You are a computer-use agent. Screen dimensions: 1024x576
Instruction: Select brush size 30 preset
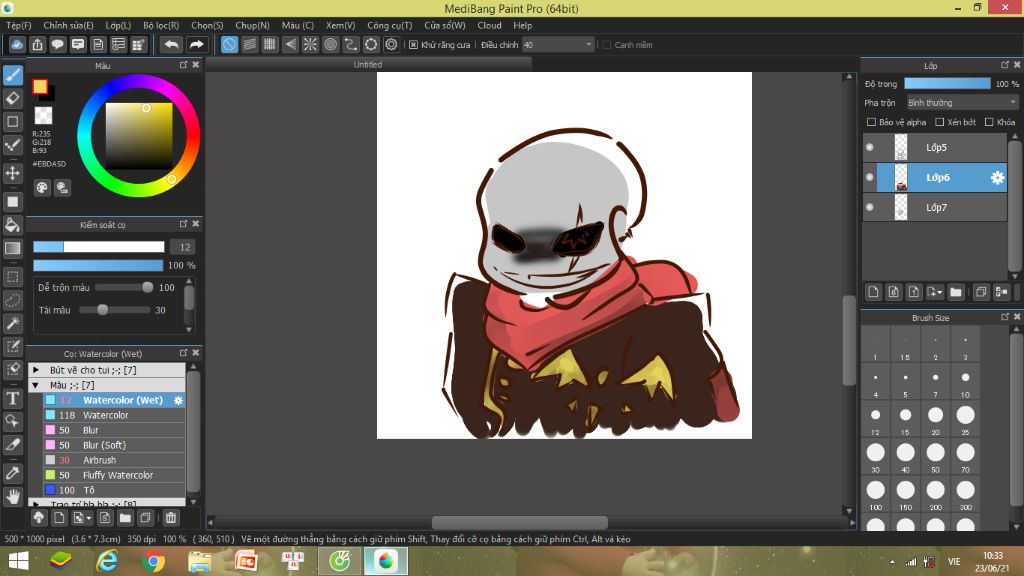pos(875,456)
